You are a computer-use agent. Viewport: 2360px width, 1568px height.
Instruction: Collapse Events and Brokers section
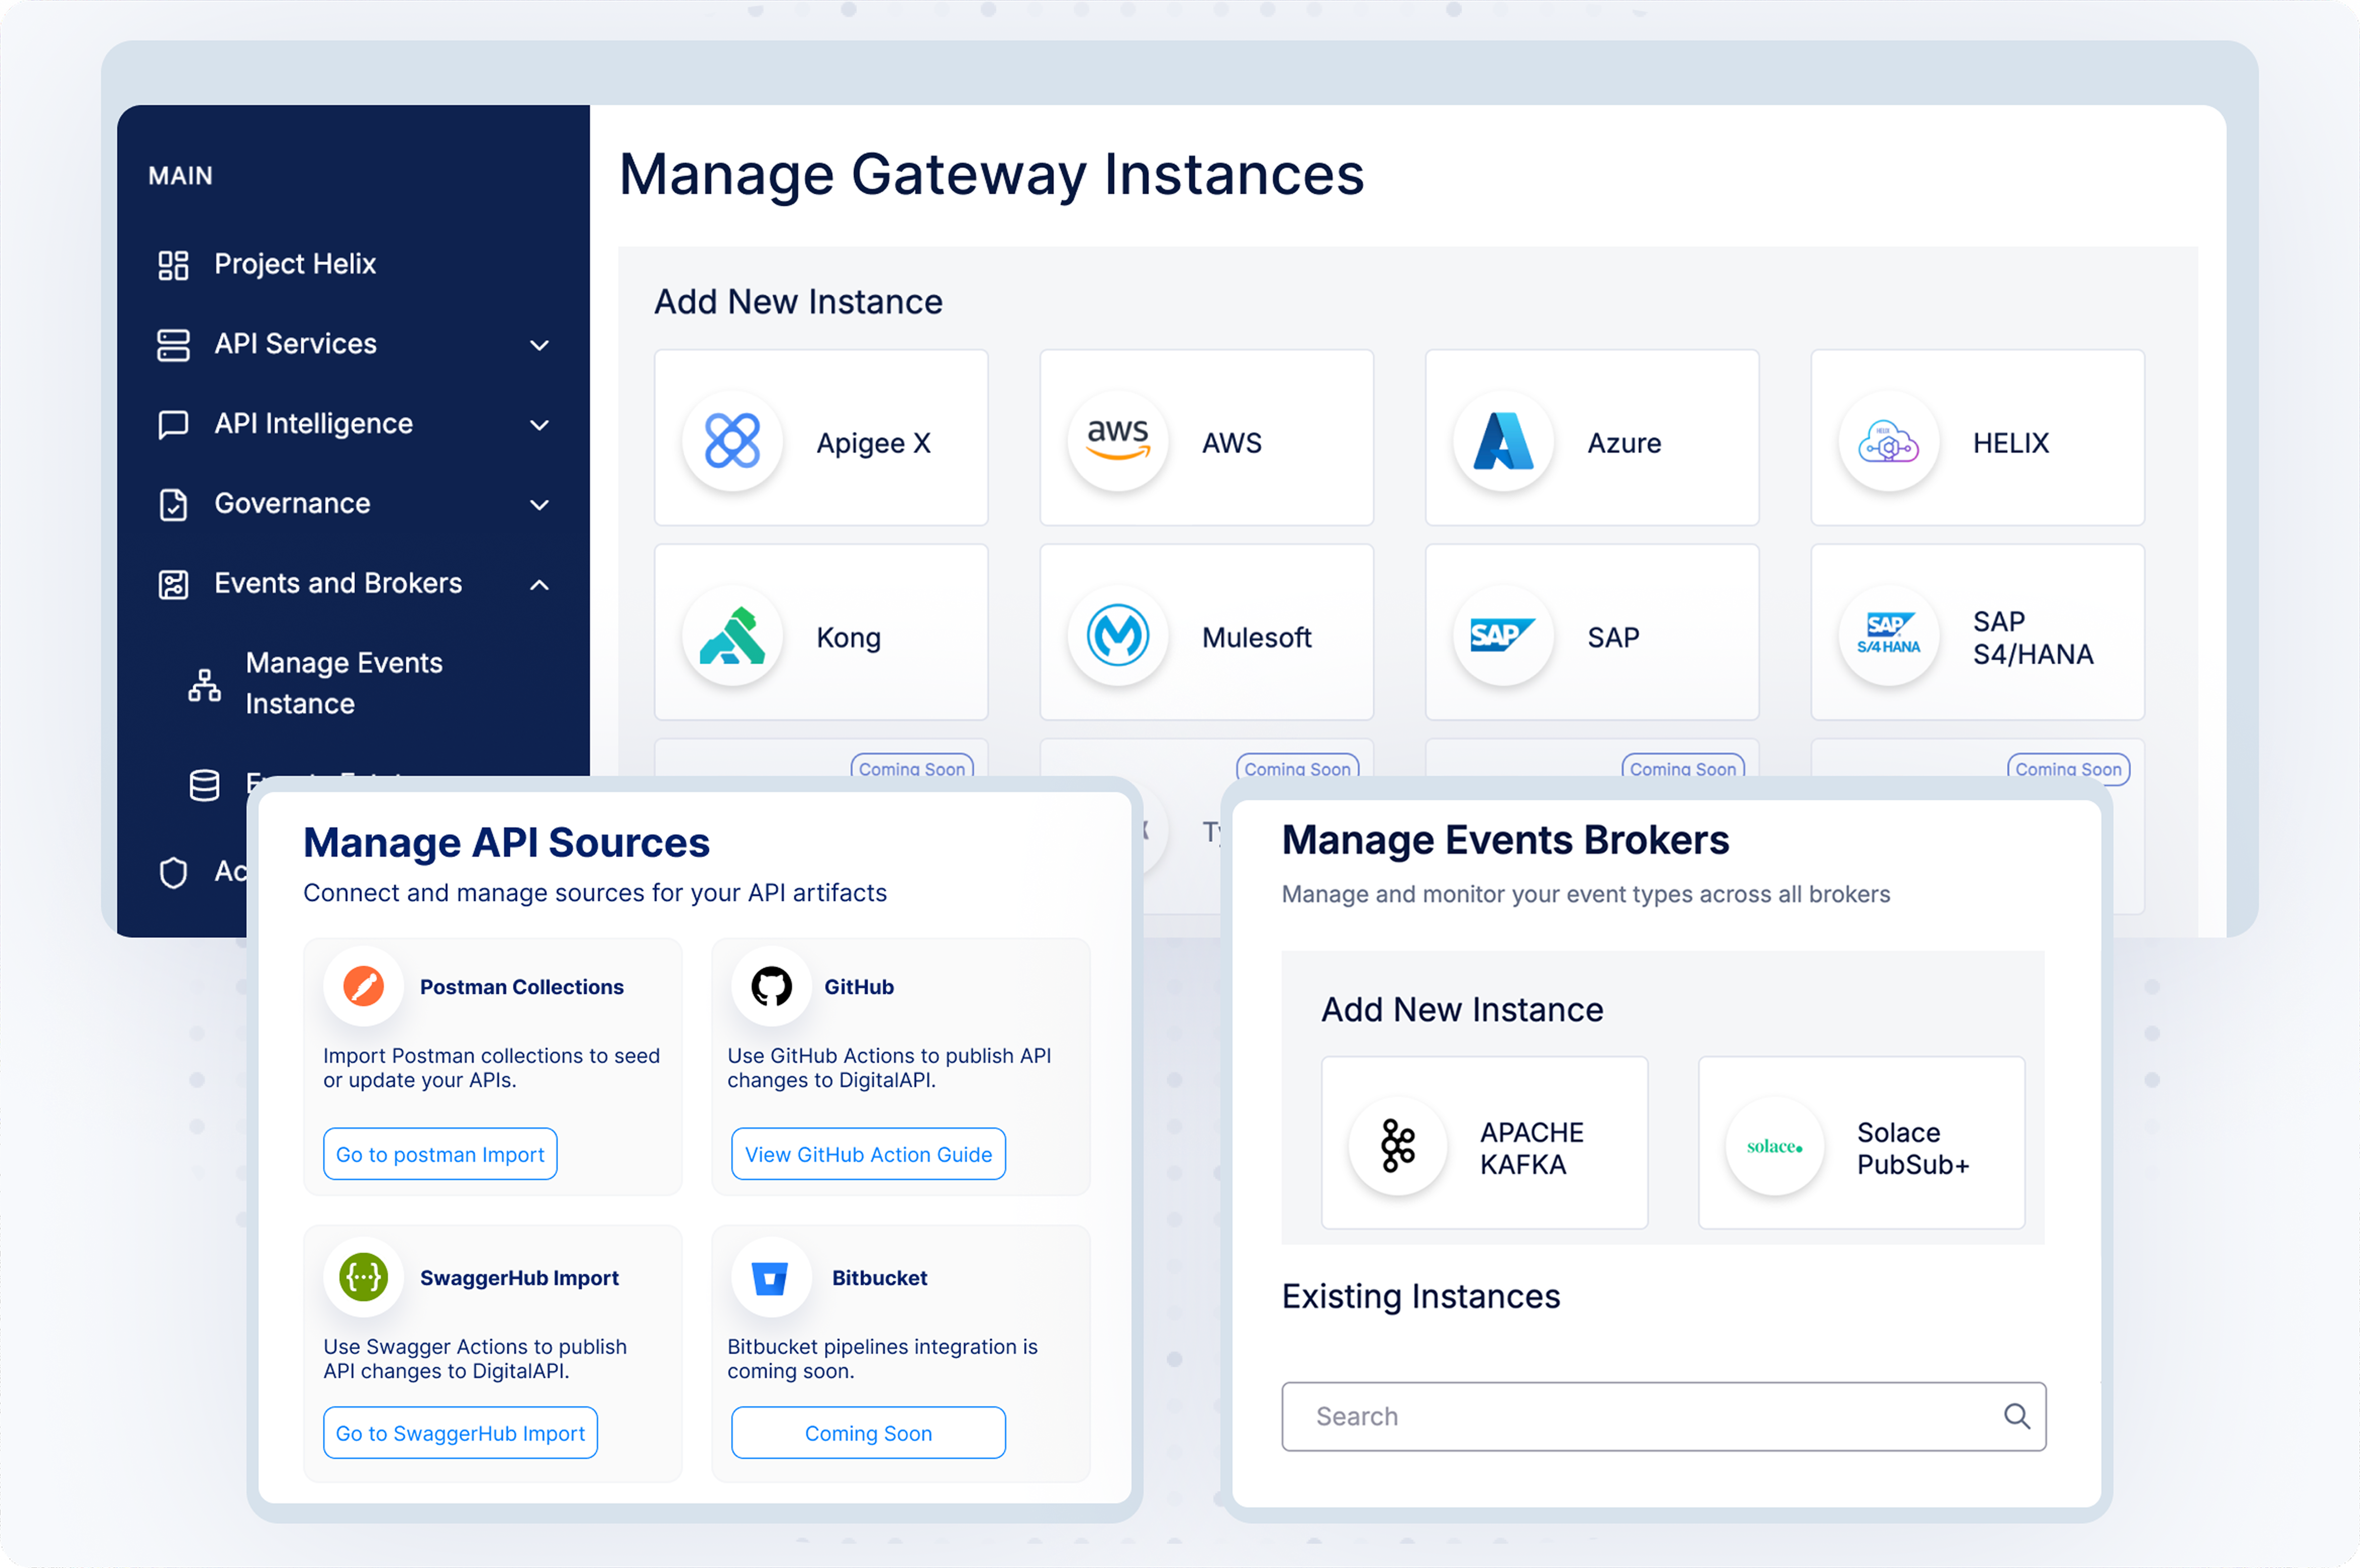pos(539,585)
